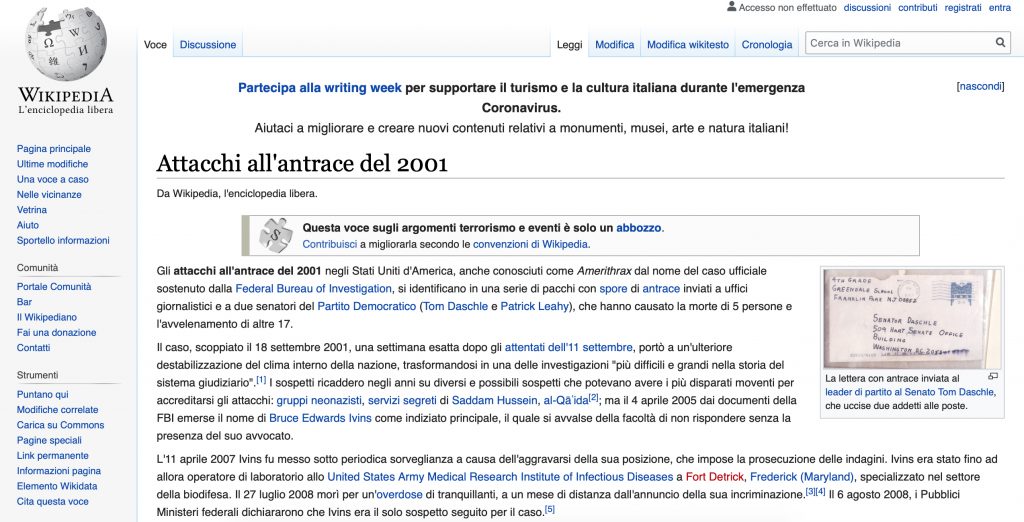
Task: Open the Partito Democratico link
Action: point(366,306)
